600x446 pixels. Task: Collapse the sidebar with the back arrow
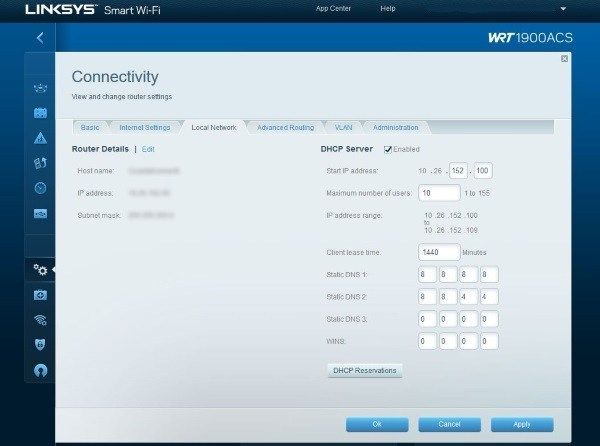click(x=40, y=38)
